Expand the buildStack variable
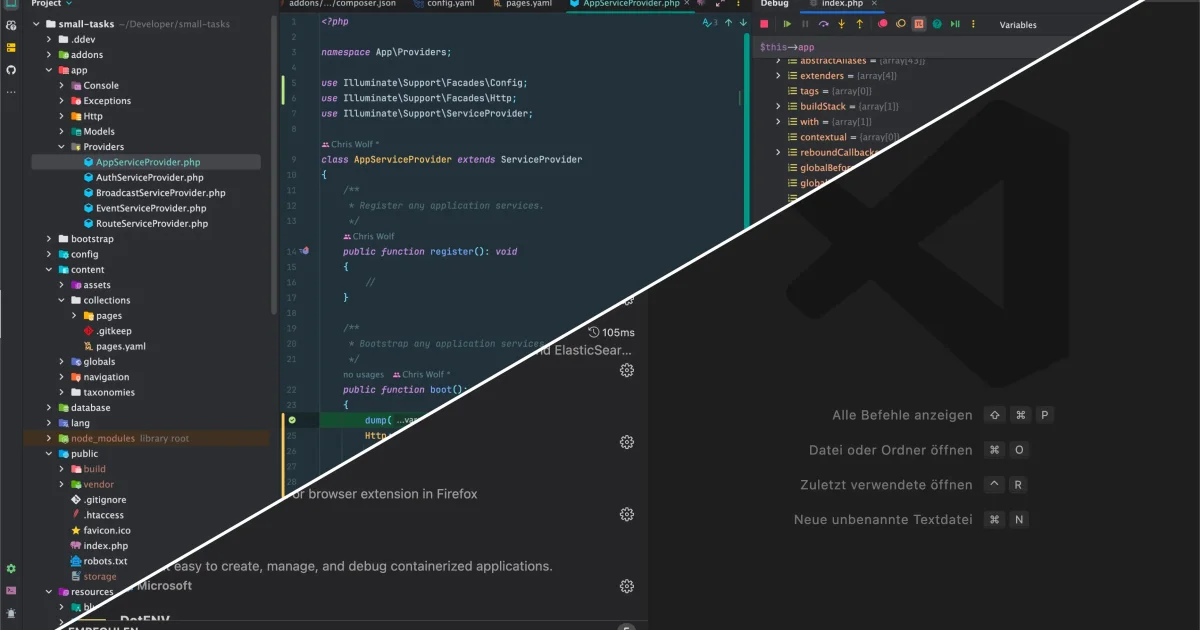 [778, 106]
